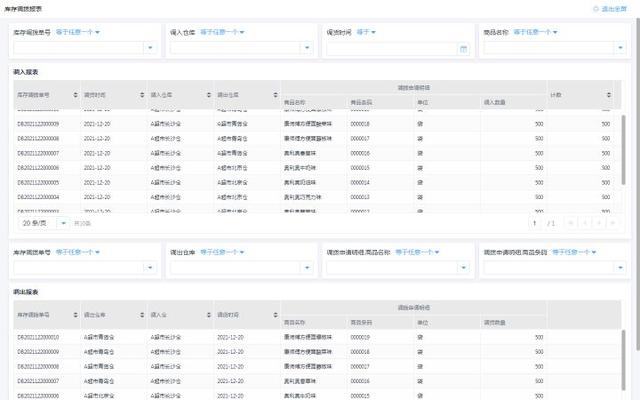Click the 退出全屏 exit fullscreen link

coord(611,9)
